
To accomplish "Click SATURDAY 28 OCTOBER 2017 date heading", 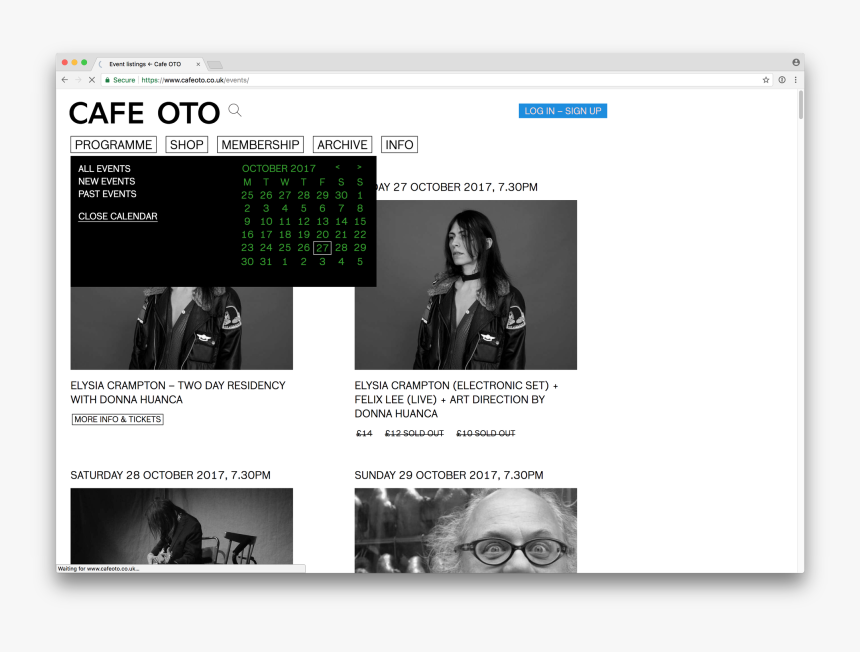I will (x=170, y=475).
